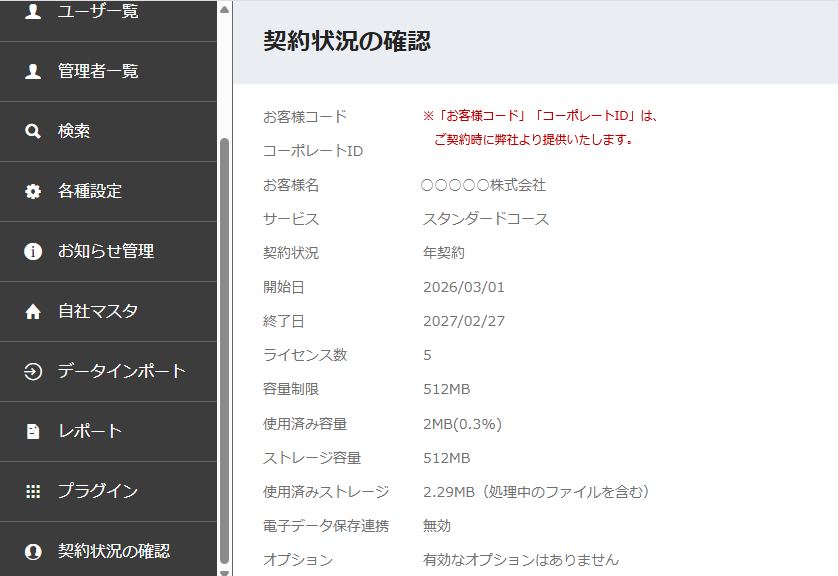This screenshot has height=576, width=838.
Task: Click the person icon beside ユーザー一覧
Action: [x=33, y=11]
